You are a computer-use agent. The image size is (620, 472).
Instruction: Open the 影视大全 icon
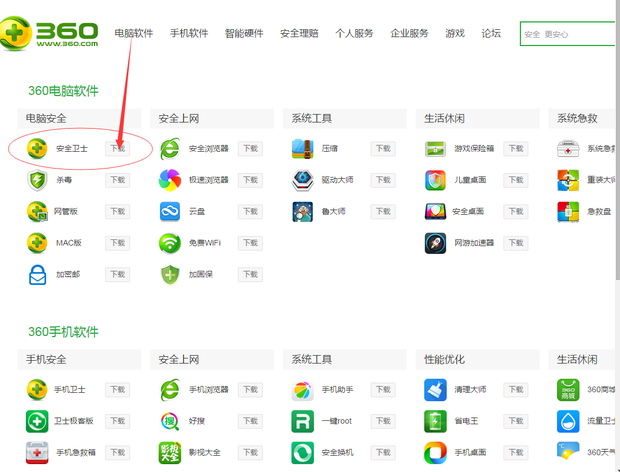tap(170, 453)
